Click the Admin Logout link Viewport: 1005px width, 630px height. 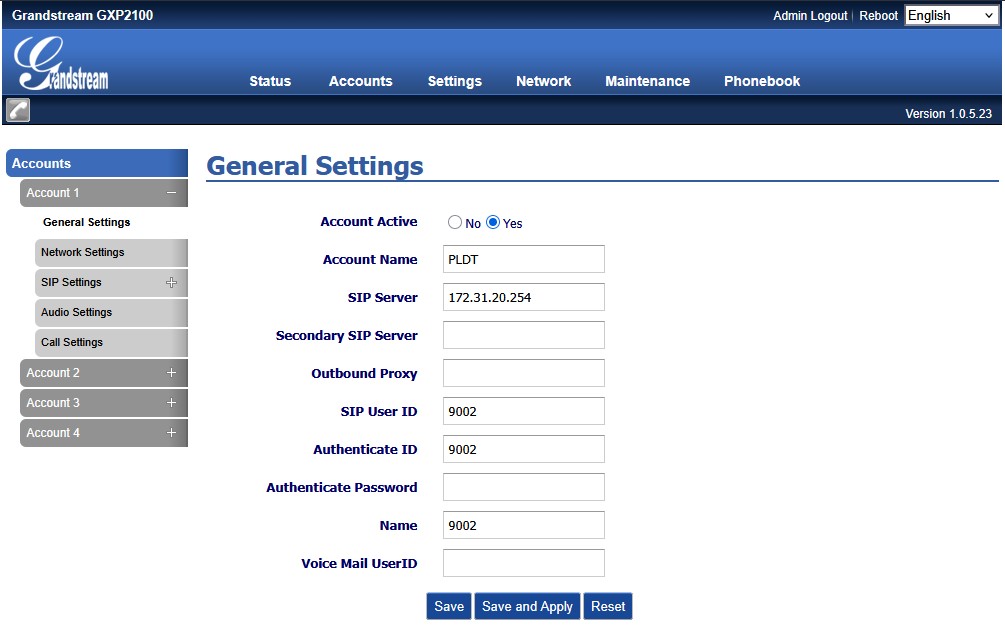(810, 16)
